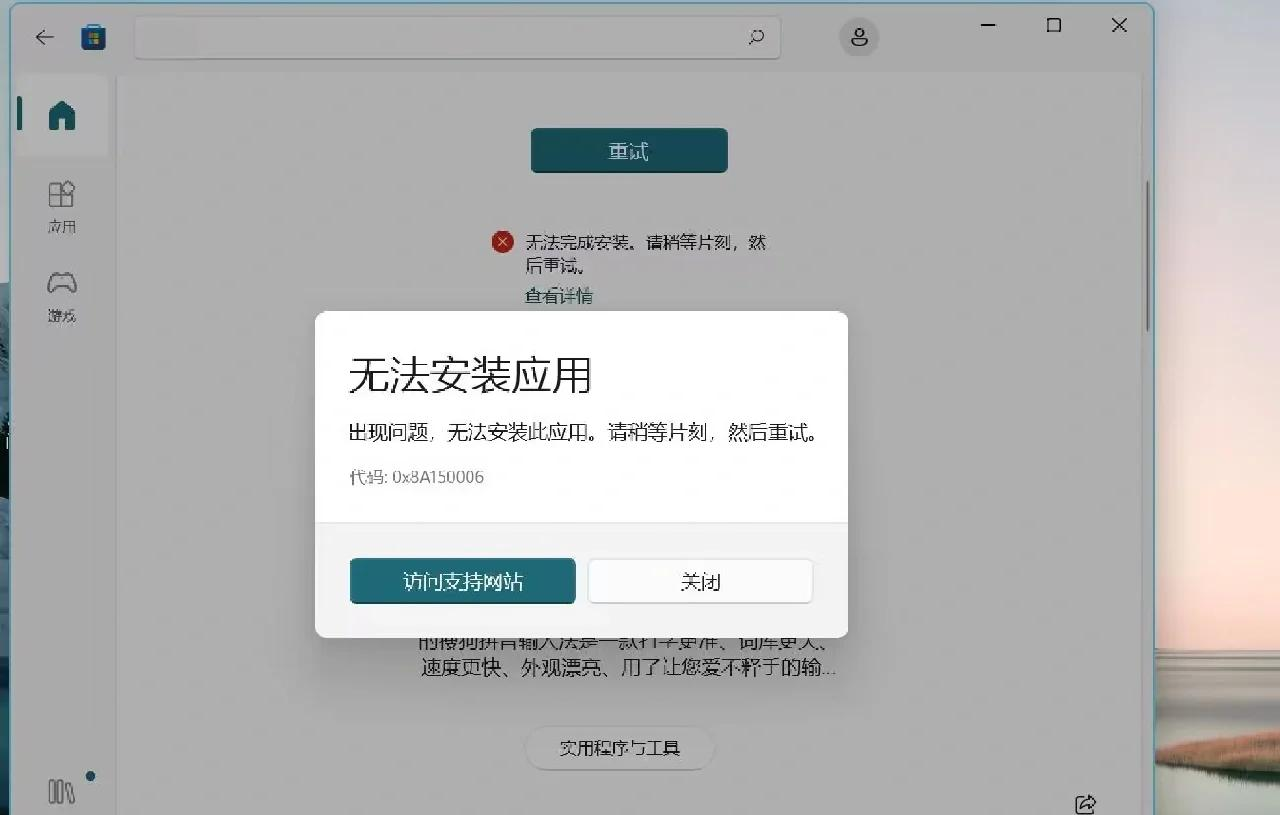Click the 访问支持网站 button

[463, 581]
